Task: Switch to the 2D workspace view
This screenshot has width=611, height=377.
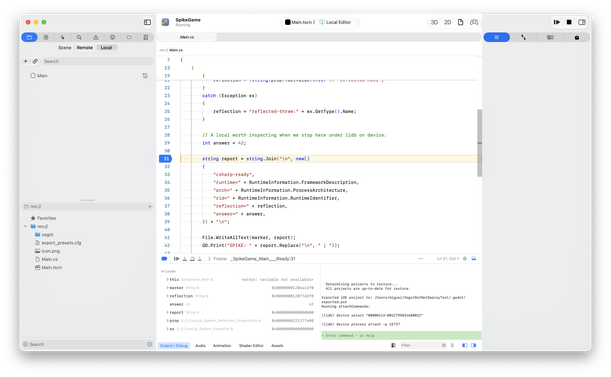Action: click(447, 22)
